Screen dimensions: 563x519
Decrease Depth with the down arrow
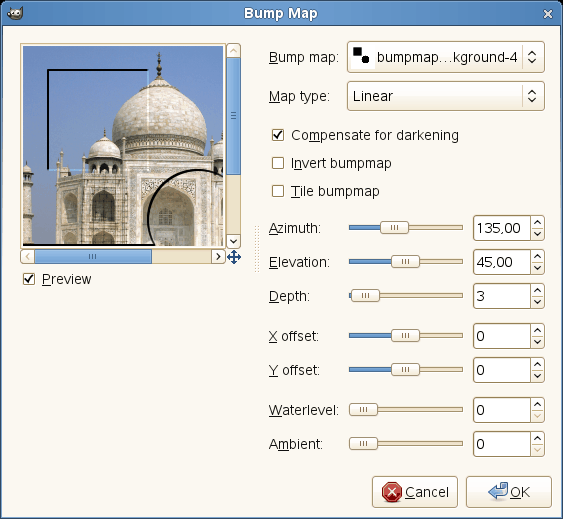(537, 302)
